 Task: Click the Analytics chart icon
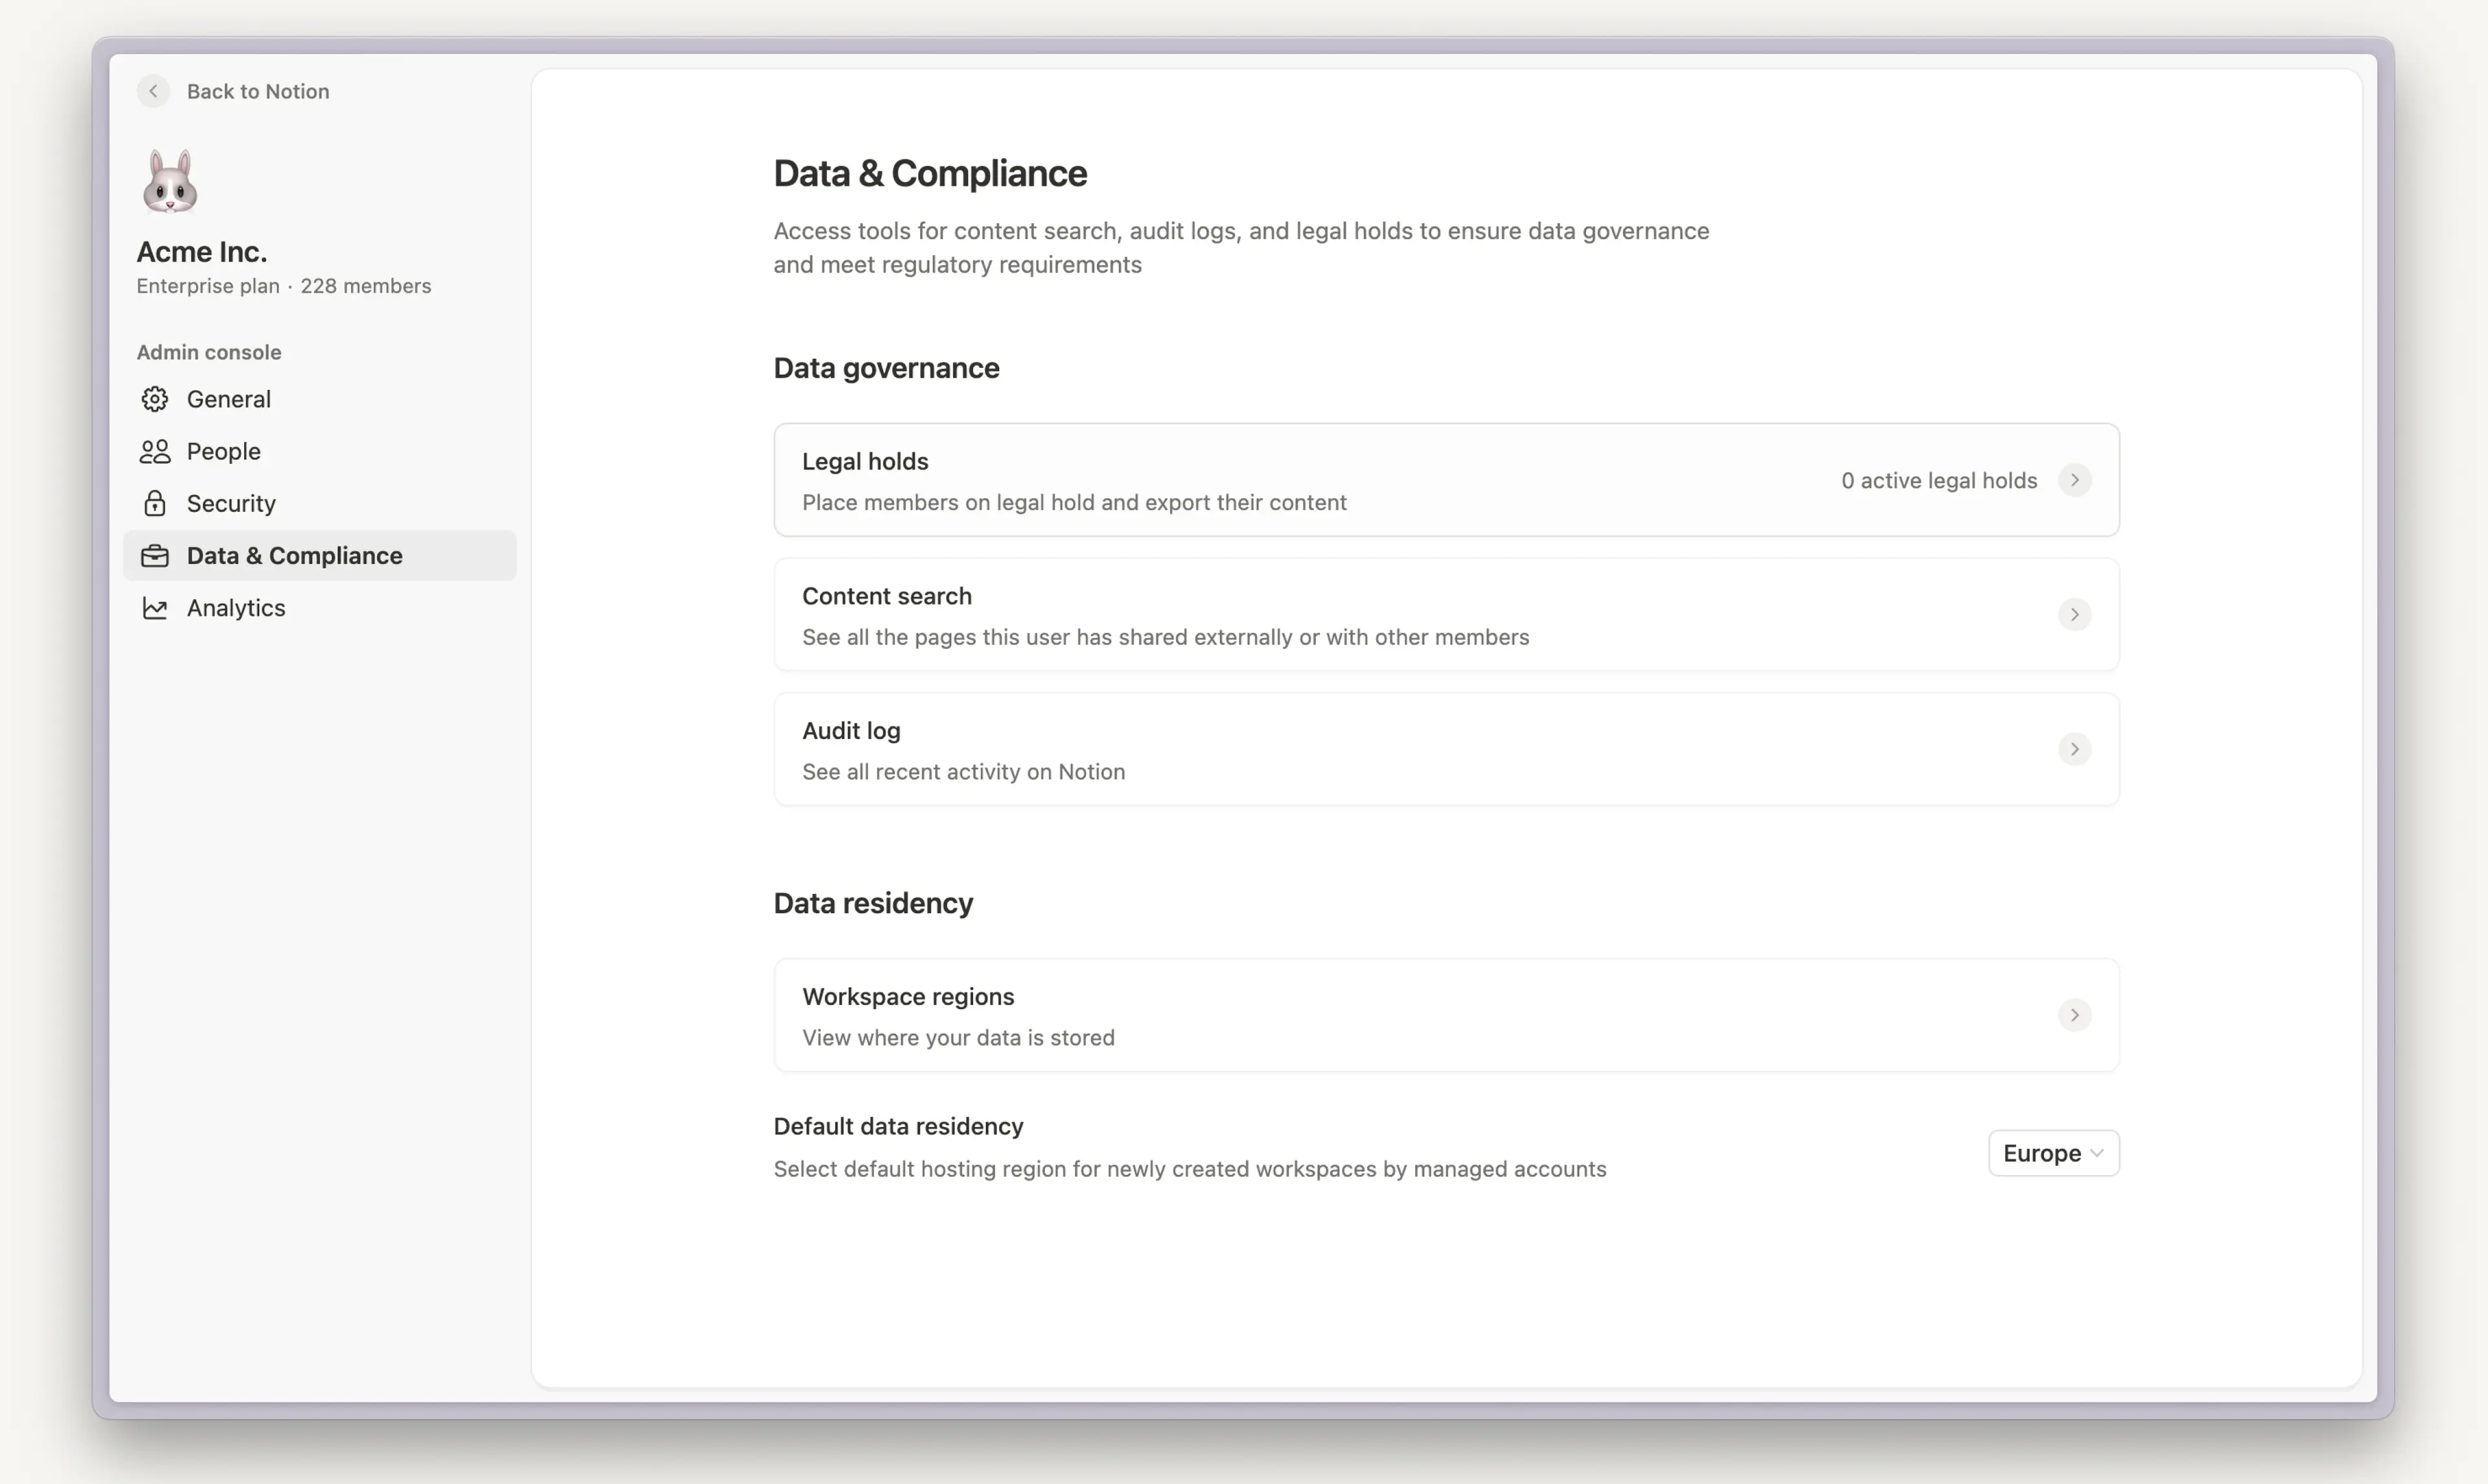[155, 608]
